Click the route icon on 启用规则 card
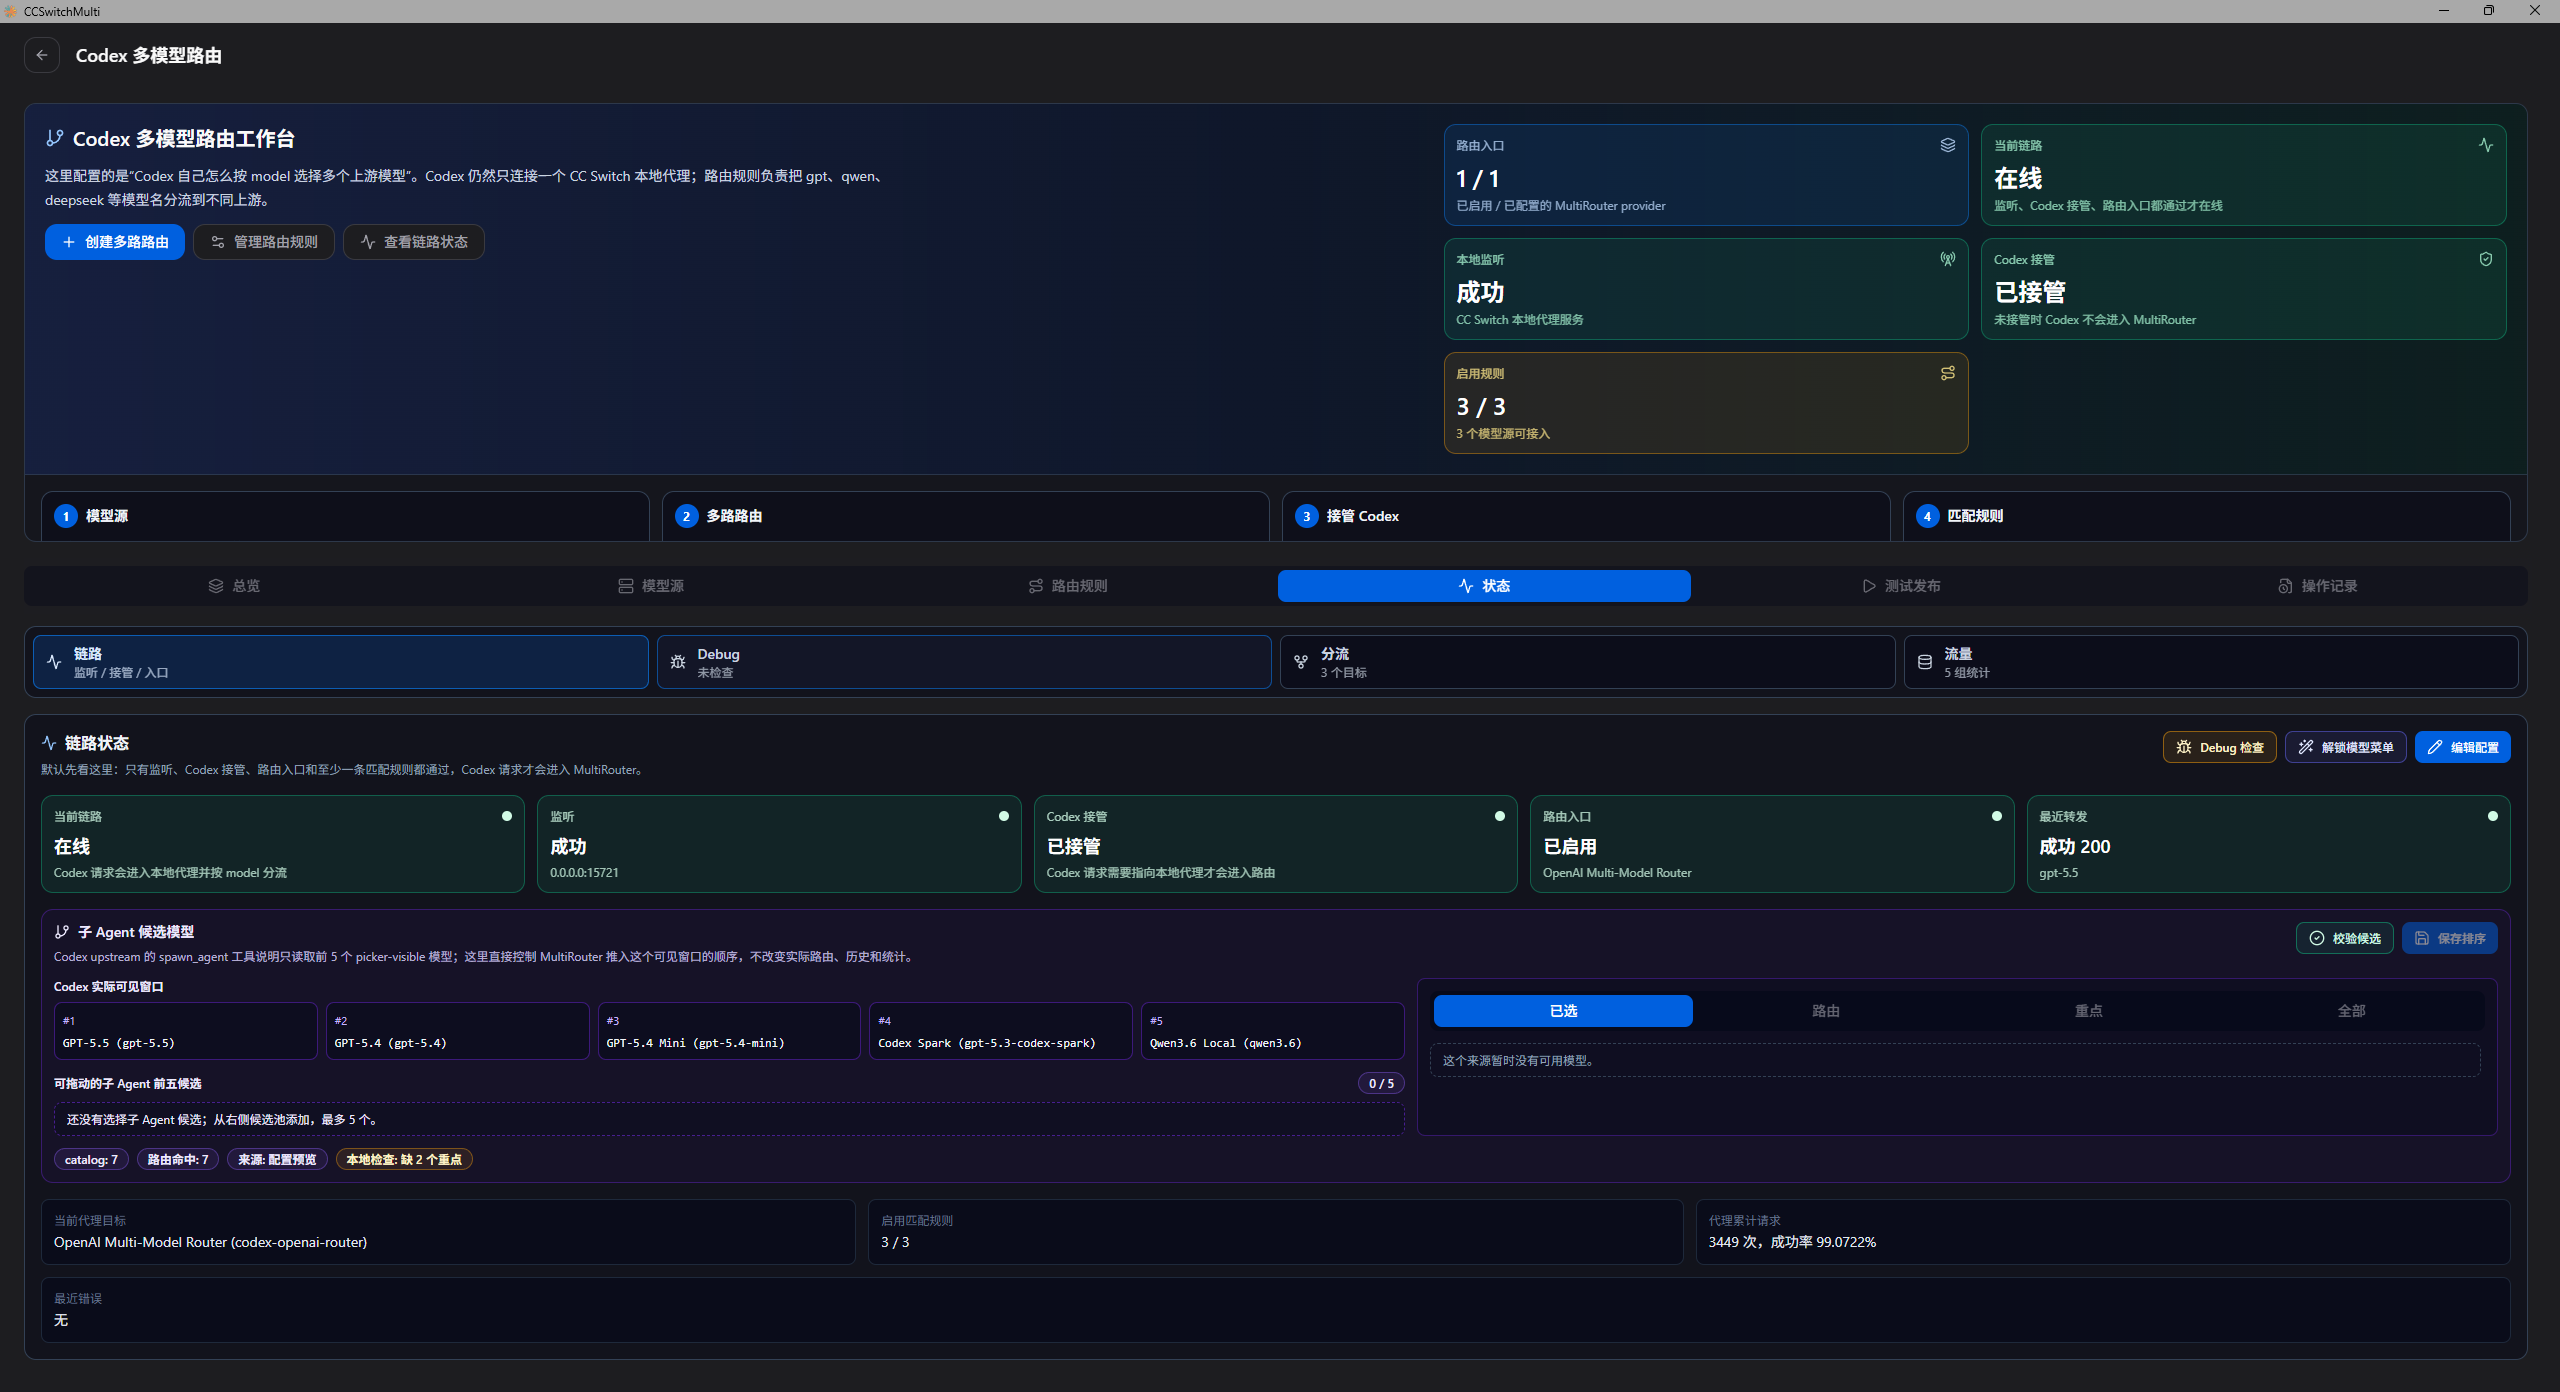Image resolution: width=2560 pixels, height=1392 pixels. (1948, 373)
